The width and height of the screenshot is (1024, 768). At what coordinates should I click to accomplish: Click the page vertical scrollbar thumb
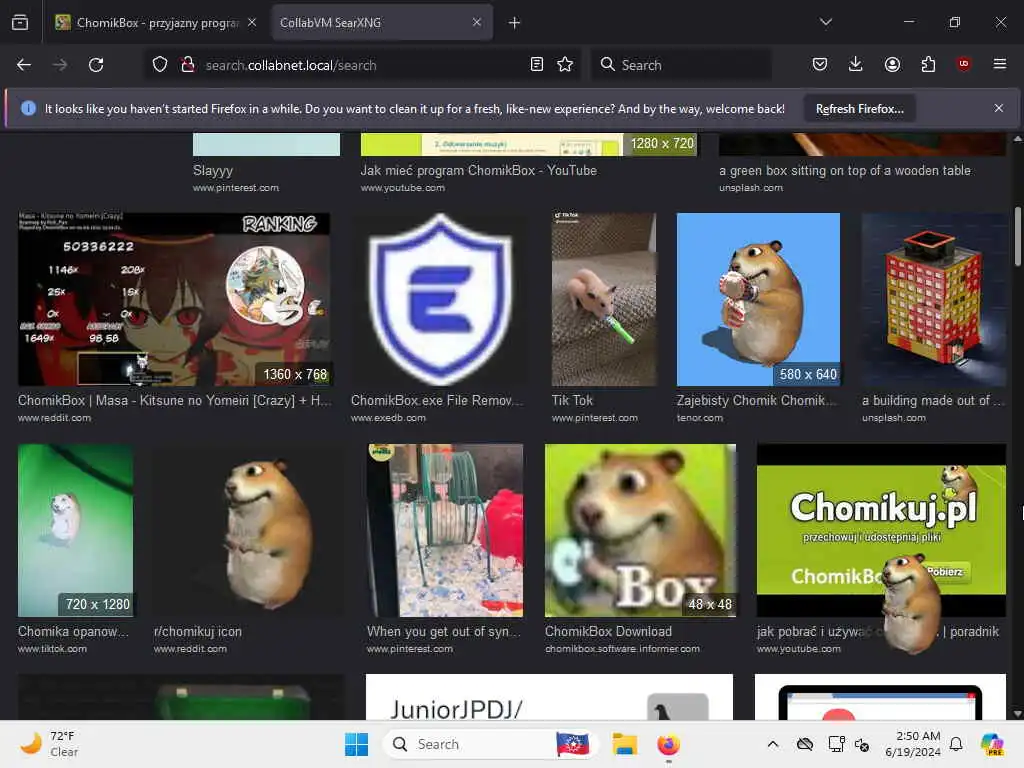[1017, 236]
